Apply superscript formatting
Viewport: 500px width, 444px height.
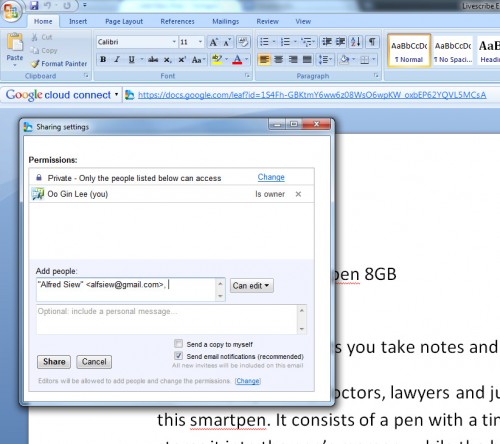pos(182,60)
